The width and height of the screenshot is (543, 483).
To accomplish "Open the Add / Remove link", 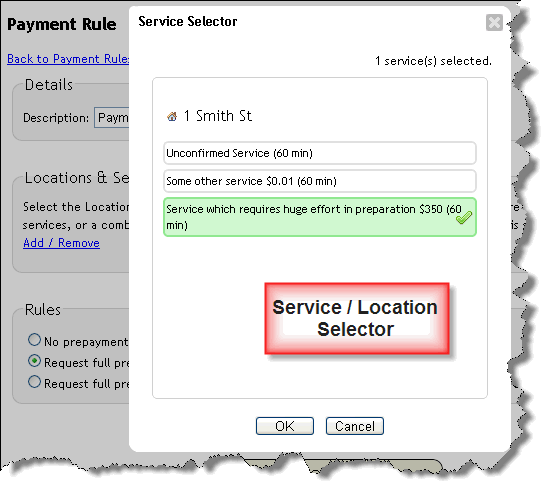I will [61, 243].
